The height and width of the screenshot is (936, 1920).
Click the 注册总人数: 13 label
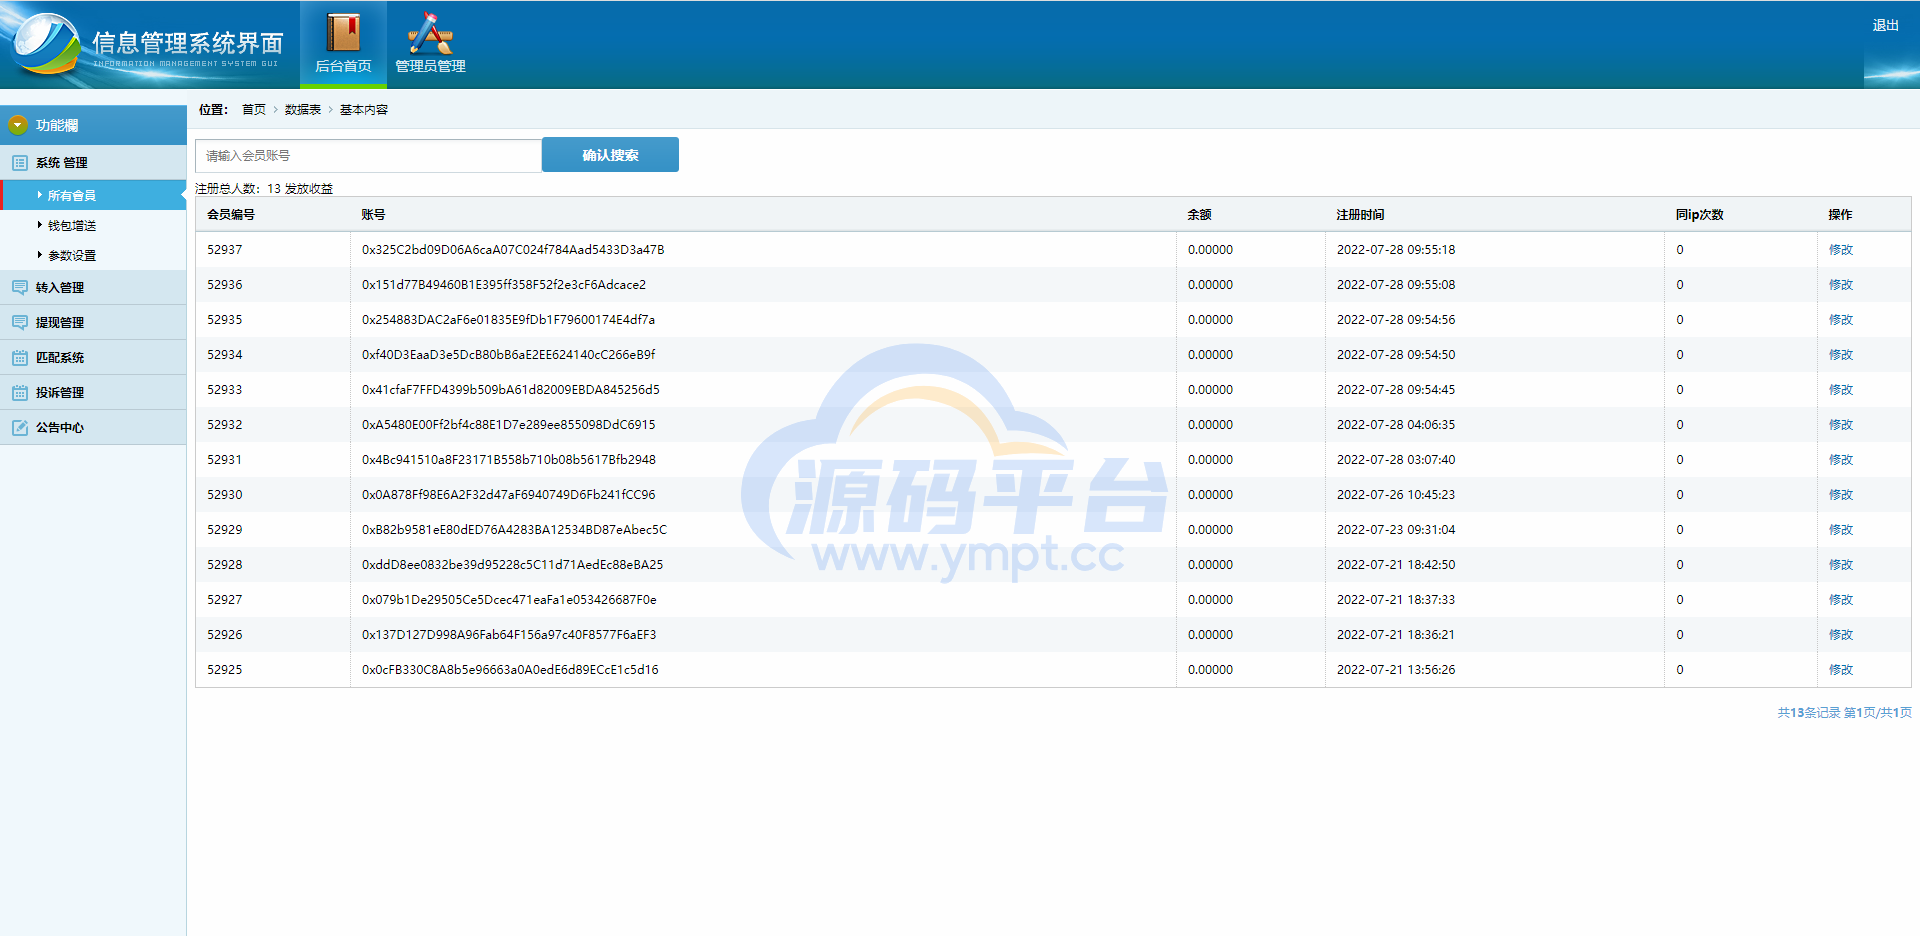click(238, 189)
